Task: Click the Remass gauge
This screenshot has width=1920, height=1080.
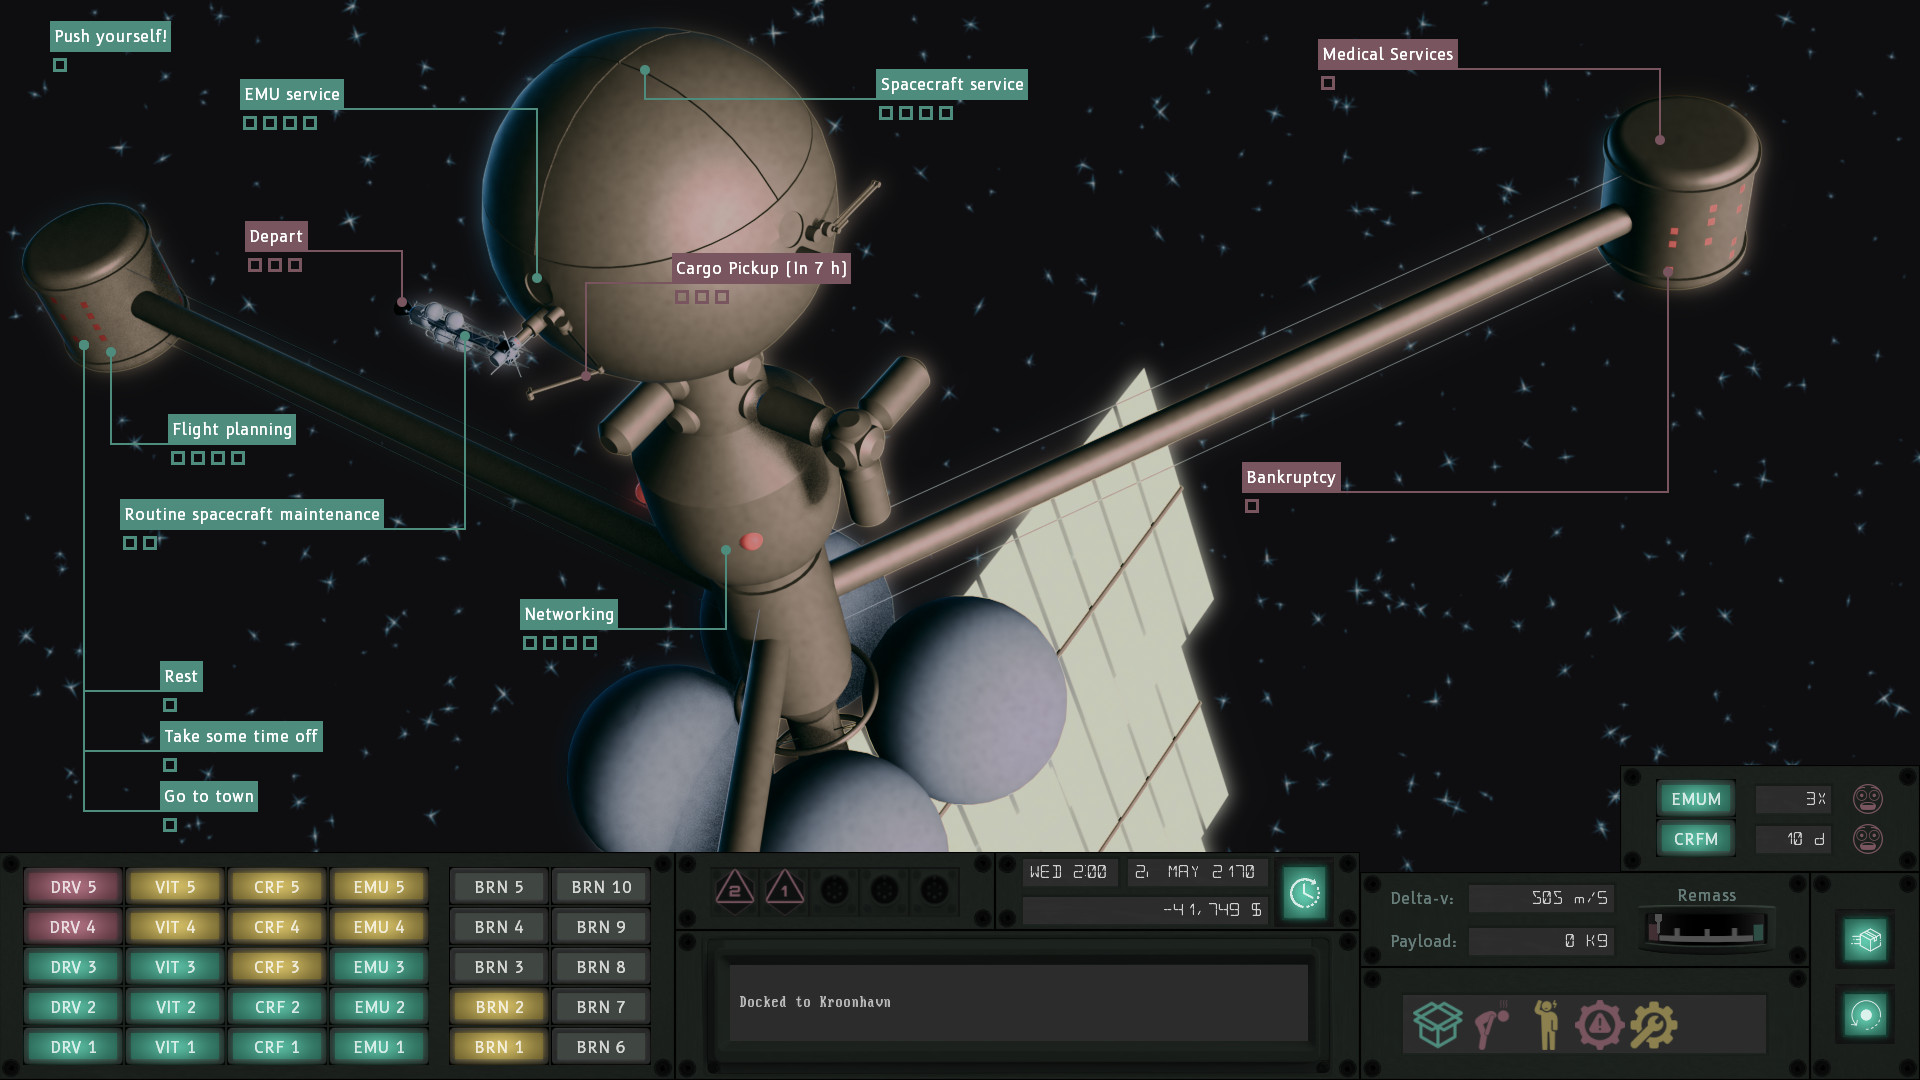Action: [x=1706, y=927]
